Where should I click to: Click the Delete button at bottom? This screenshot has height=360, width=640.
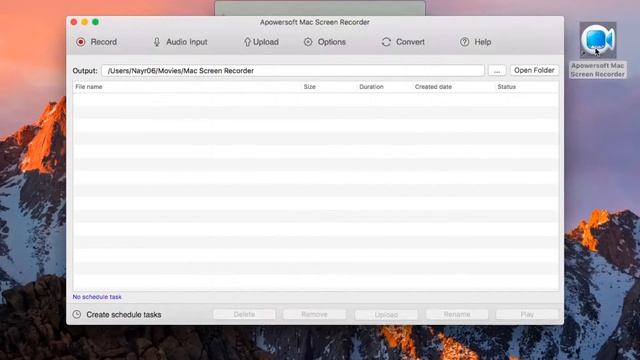pyautogui.click(x=244, y=314)
